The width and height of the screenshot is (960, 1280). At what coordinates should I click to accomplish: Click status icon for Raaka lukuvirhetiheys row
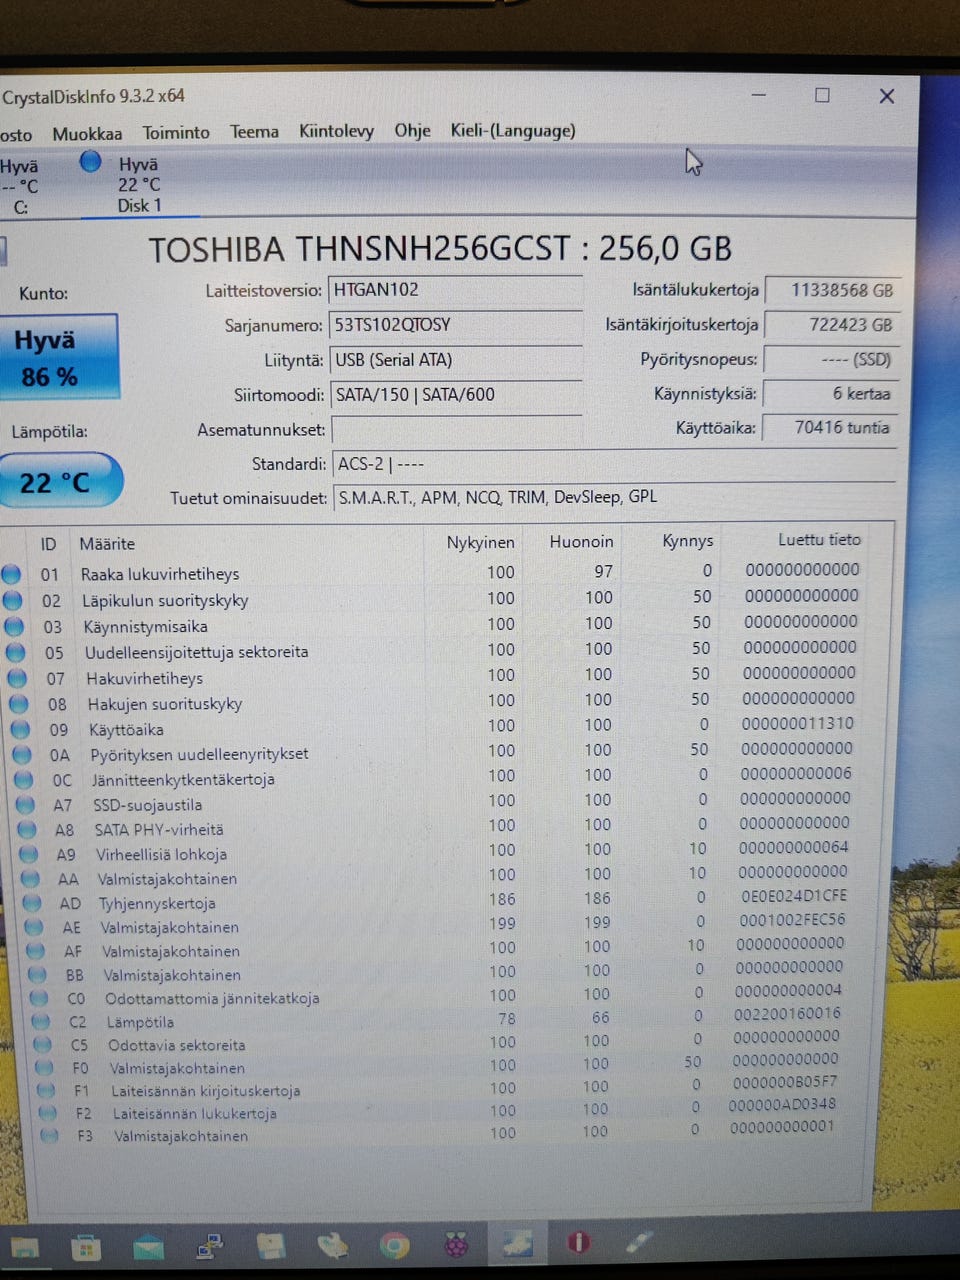(x=11, y=574)
